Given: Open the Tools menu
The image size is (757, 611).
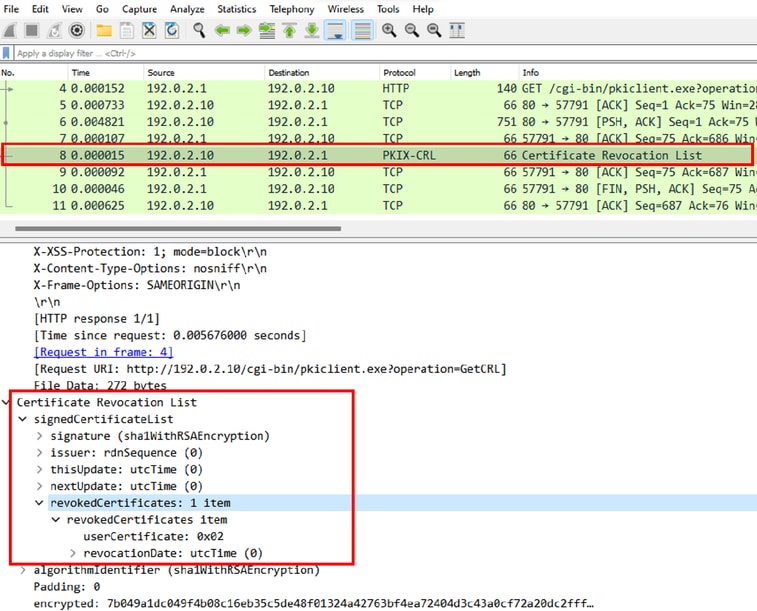Looking at the screenshot, I should coord(388,9).
